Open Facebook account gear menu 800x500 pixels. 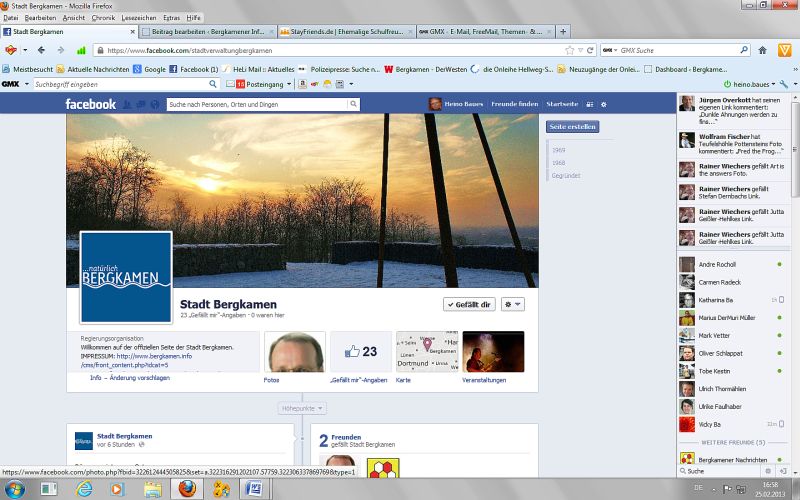pyautogui.click(x=604, y=104)
